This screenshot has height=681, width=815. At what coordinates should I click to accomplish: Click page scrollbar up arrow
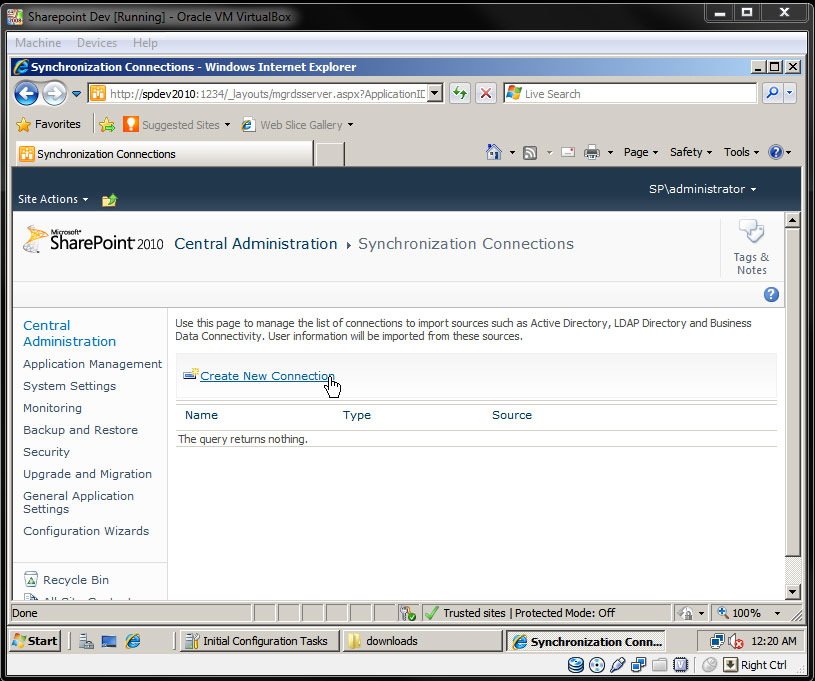792,220
